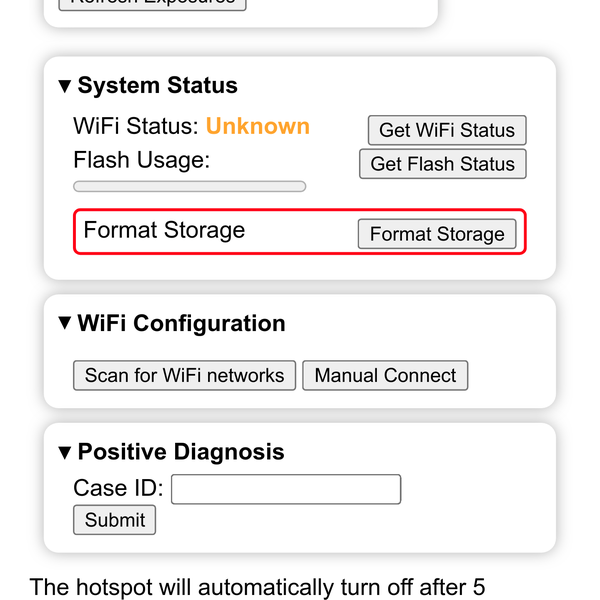This screenshot has width=600, height=600.
Task: Collapse the System Status disclosure triangle
Action: click(x=65, y=87)
